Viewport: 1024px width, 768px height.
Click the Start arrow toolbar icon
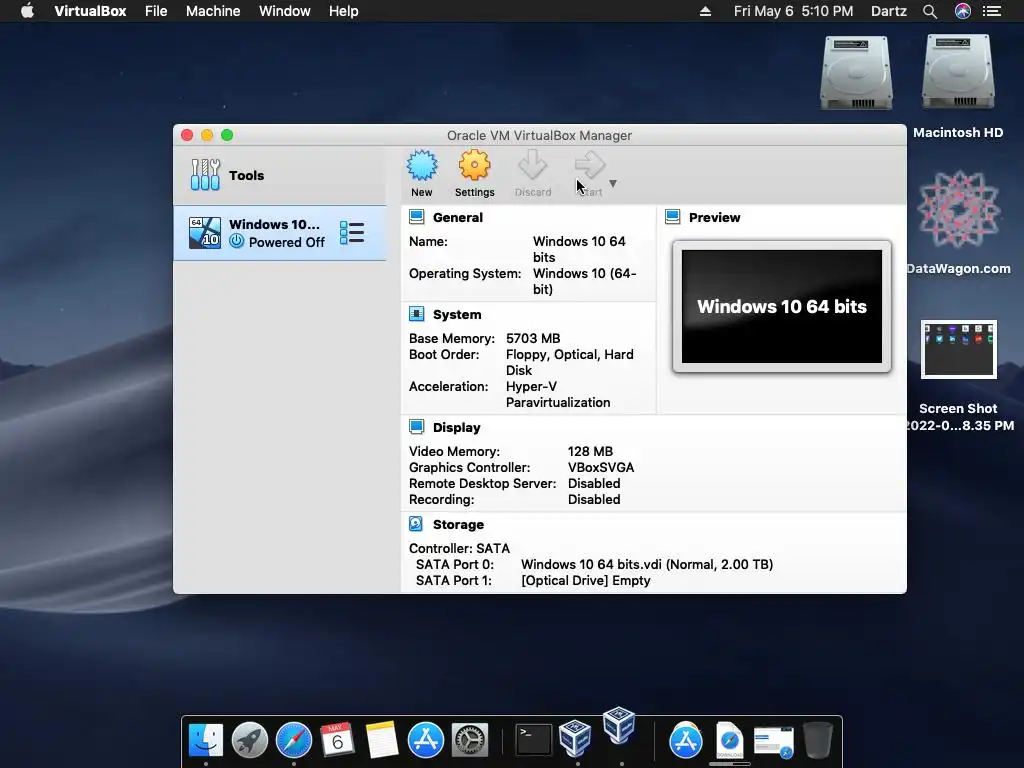point(590,166)
